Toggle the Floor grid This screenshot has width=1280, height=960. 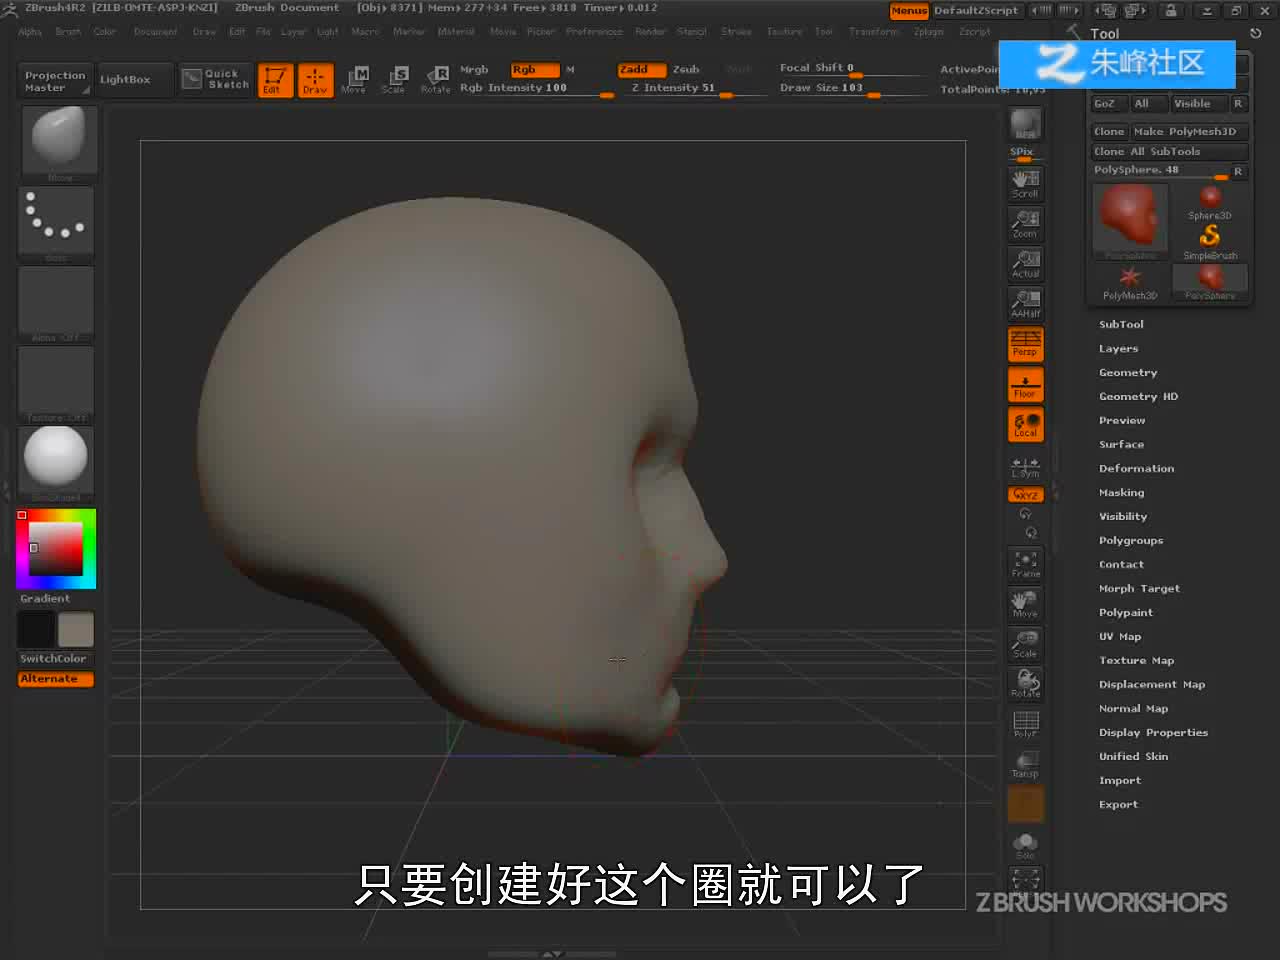[1026, 385]
